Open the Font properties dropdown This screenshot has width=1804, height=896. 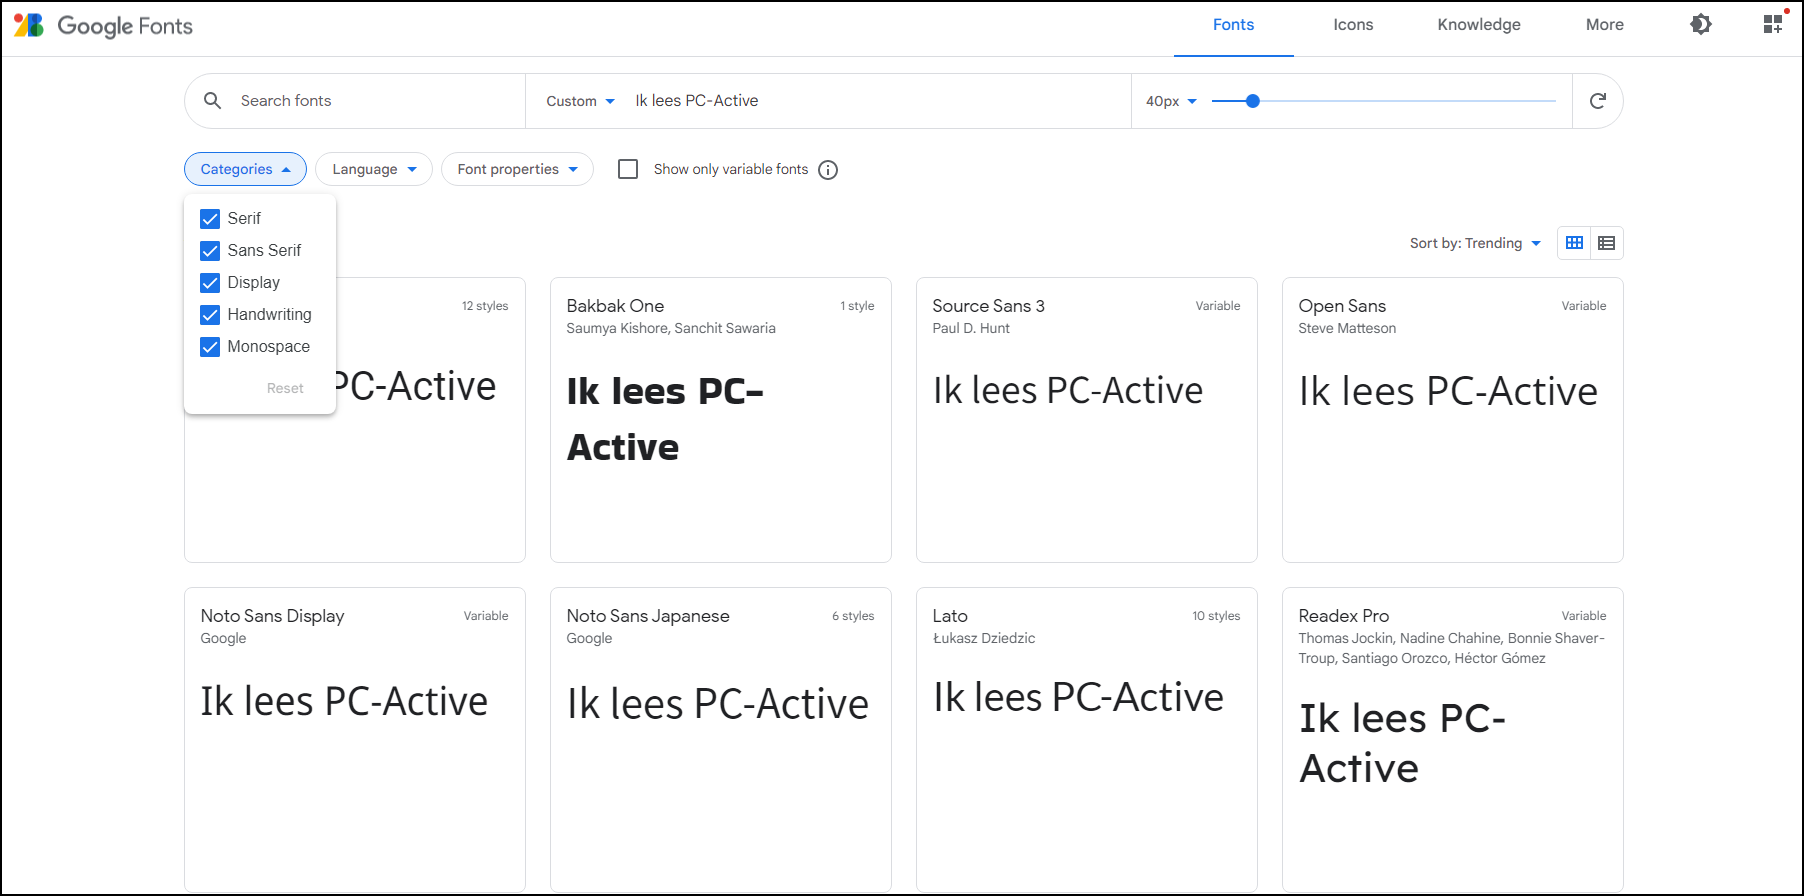coord(517,169)
